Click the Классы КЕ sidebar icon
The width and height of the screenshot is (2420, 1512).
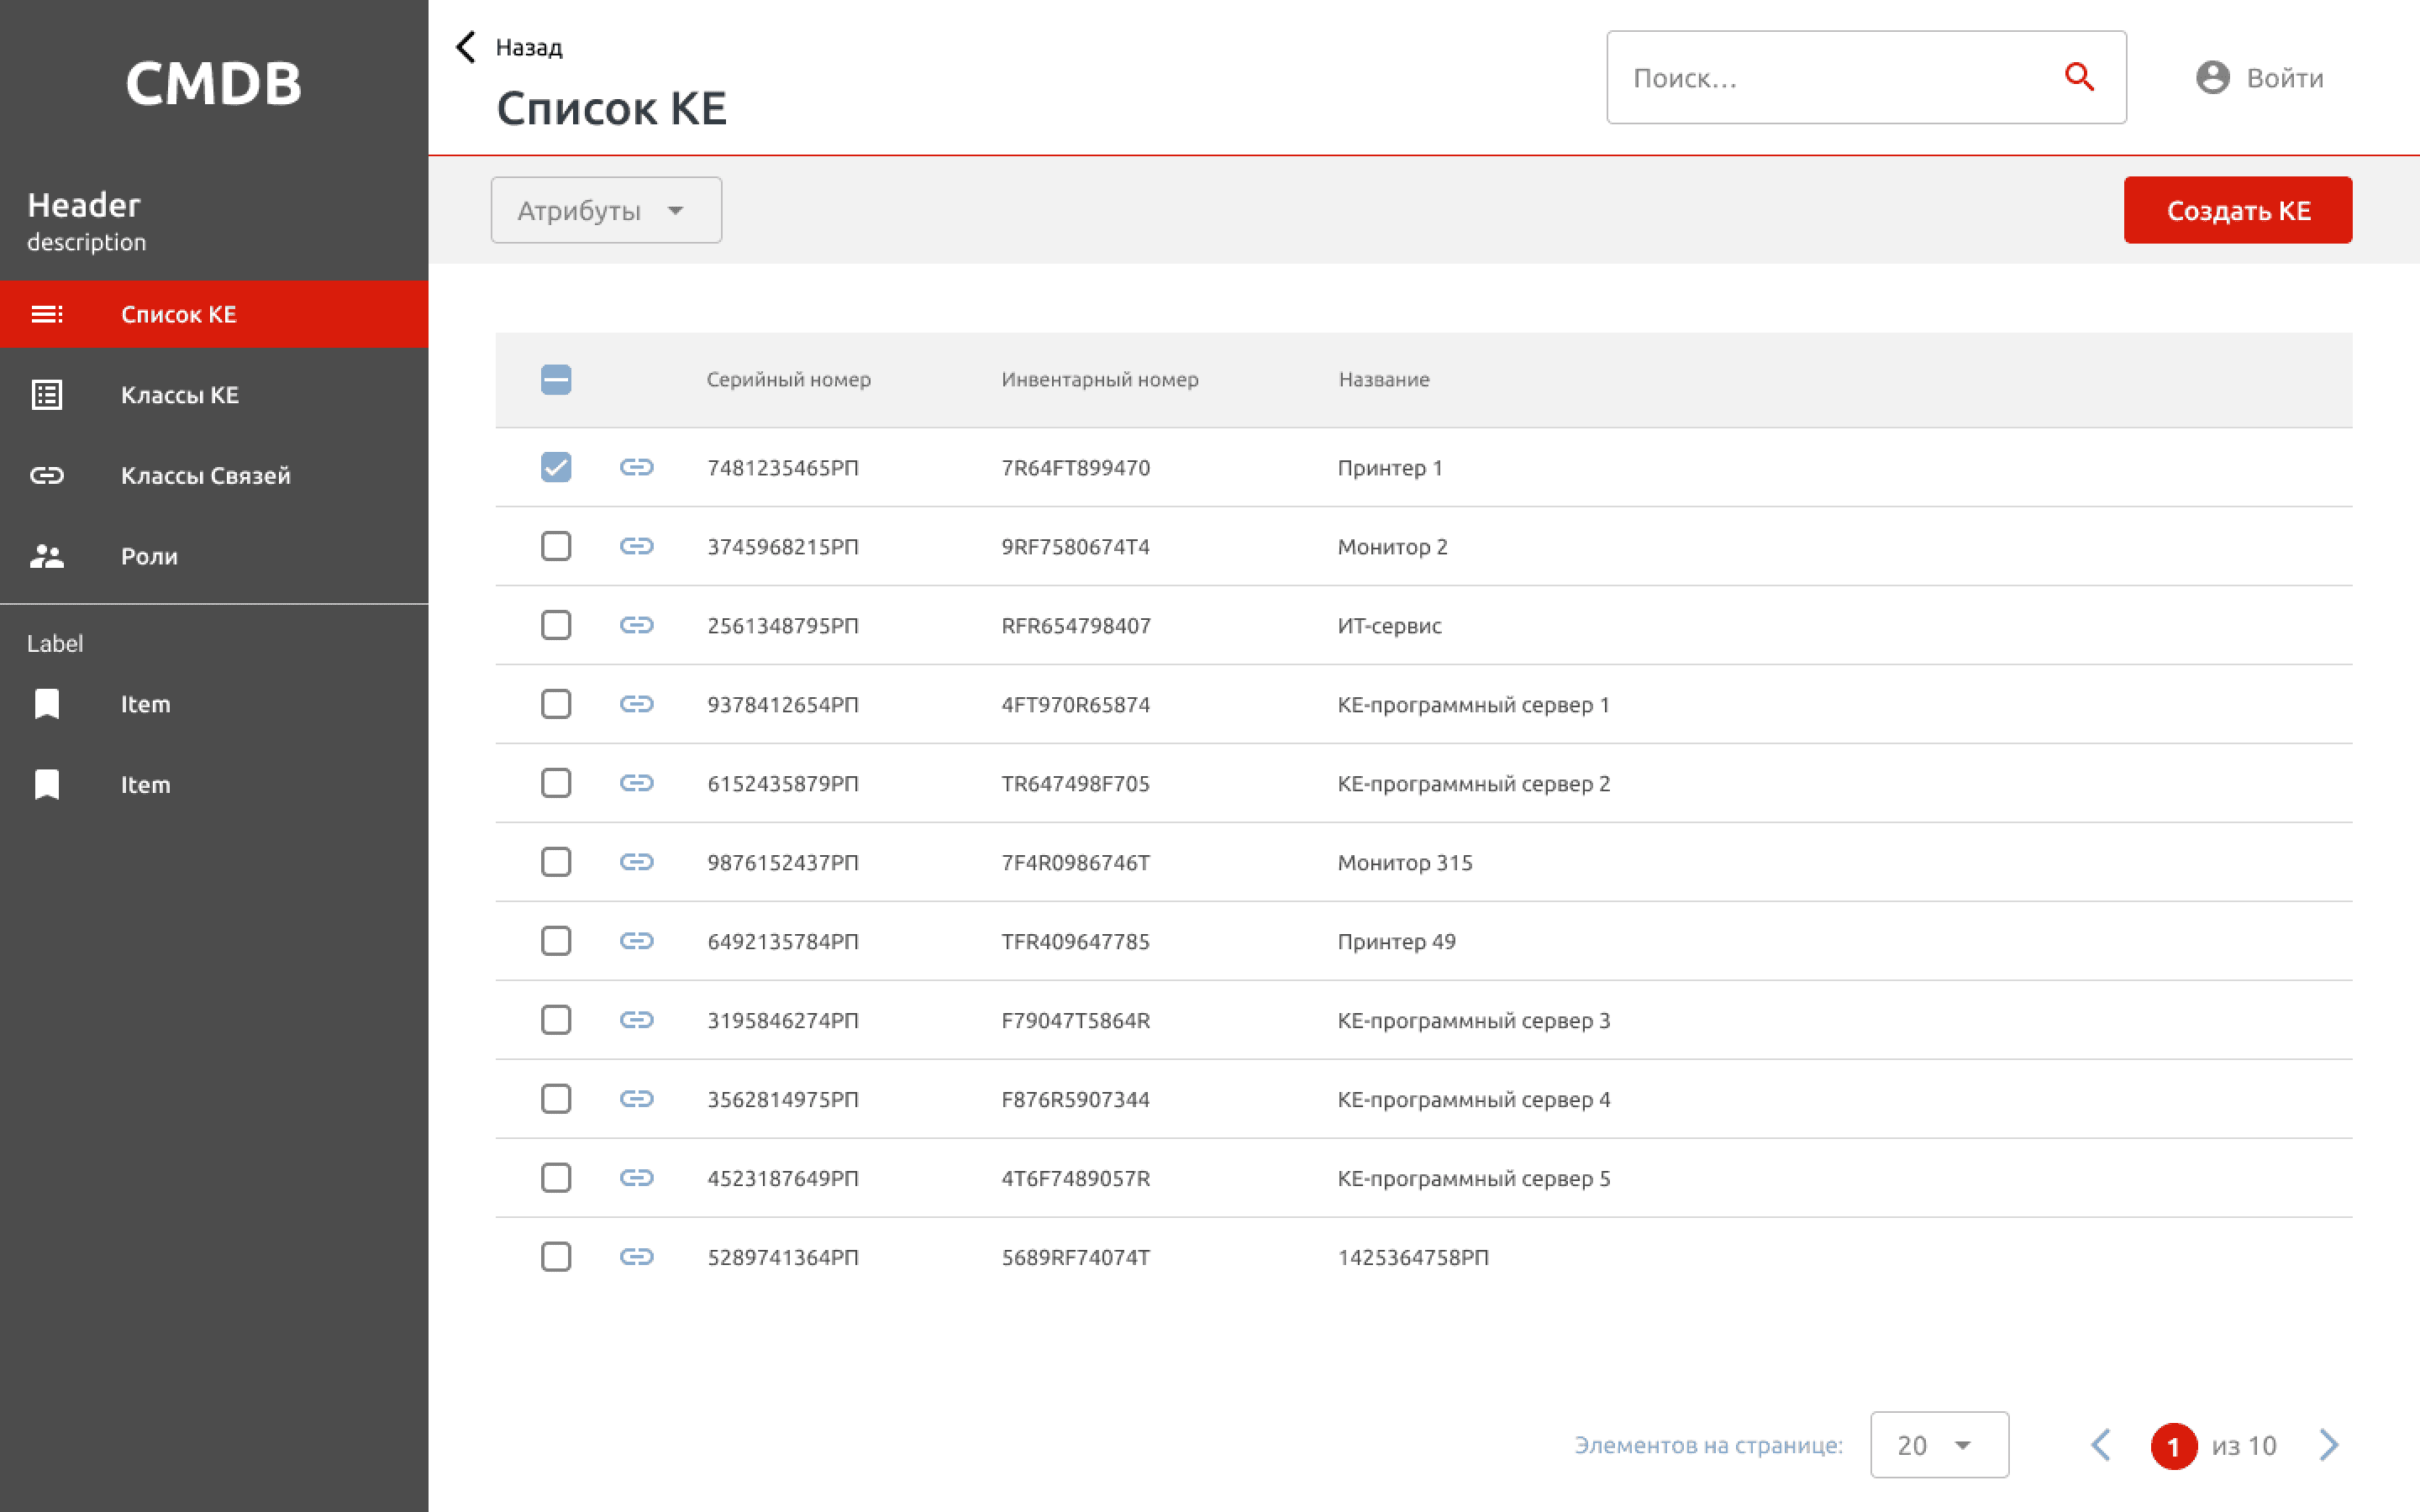point(47,395)
